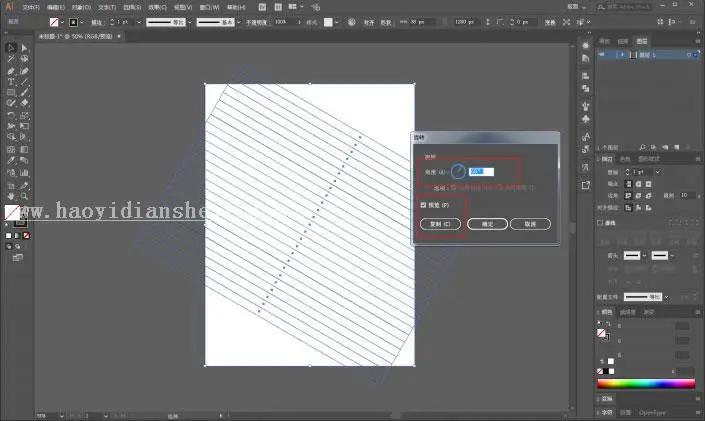The width and height of the screenshot is (705, 421).
Task: Open the 帮助(H) Help menu
Action: 236,8
